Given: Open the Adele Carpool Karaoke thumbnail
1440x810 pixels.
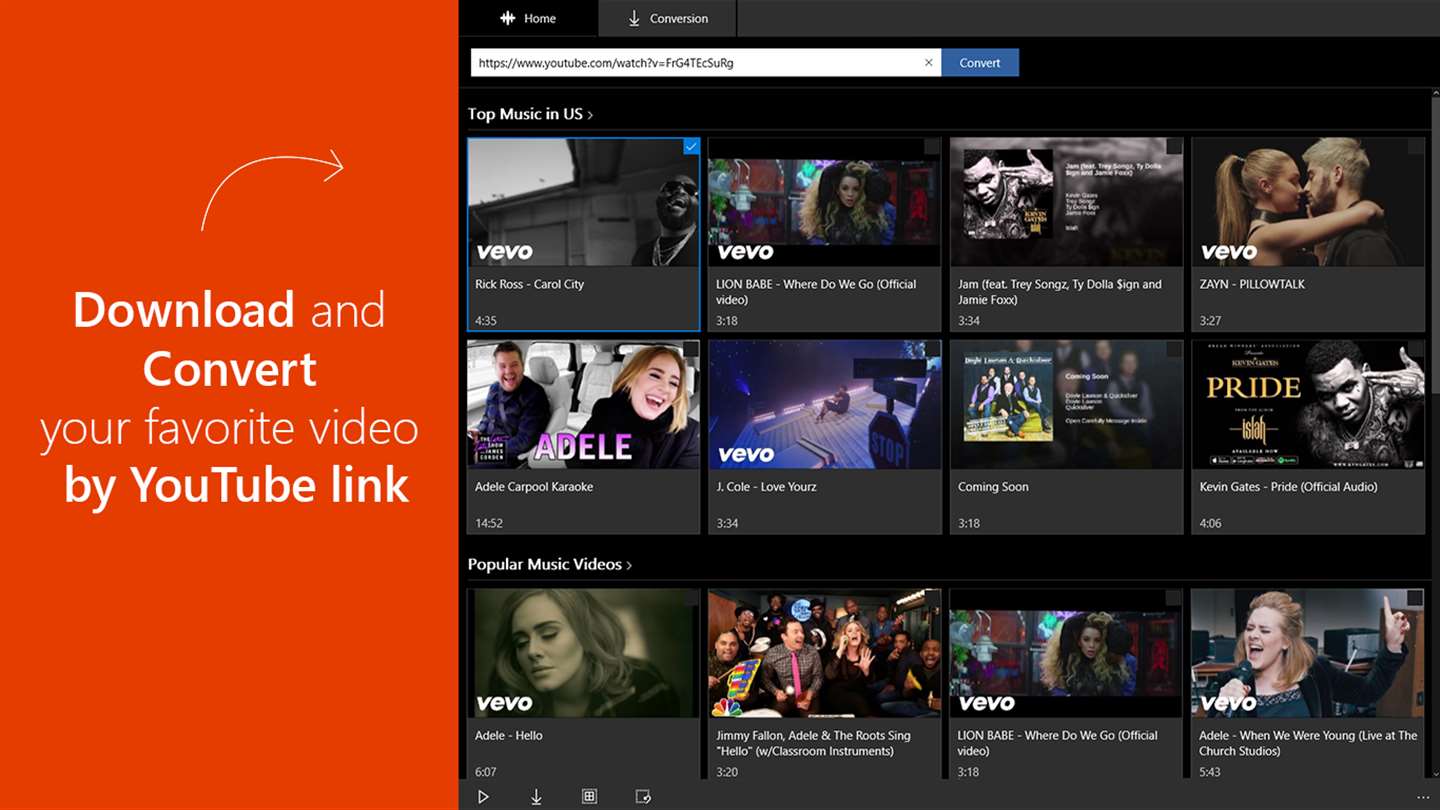Looking at the screenshot, I should 584,405.
